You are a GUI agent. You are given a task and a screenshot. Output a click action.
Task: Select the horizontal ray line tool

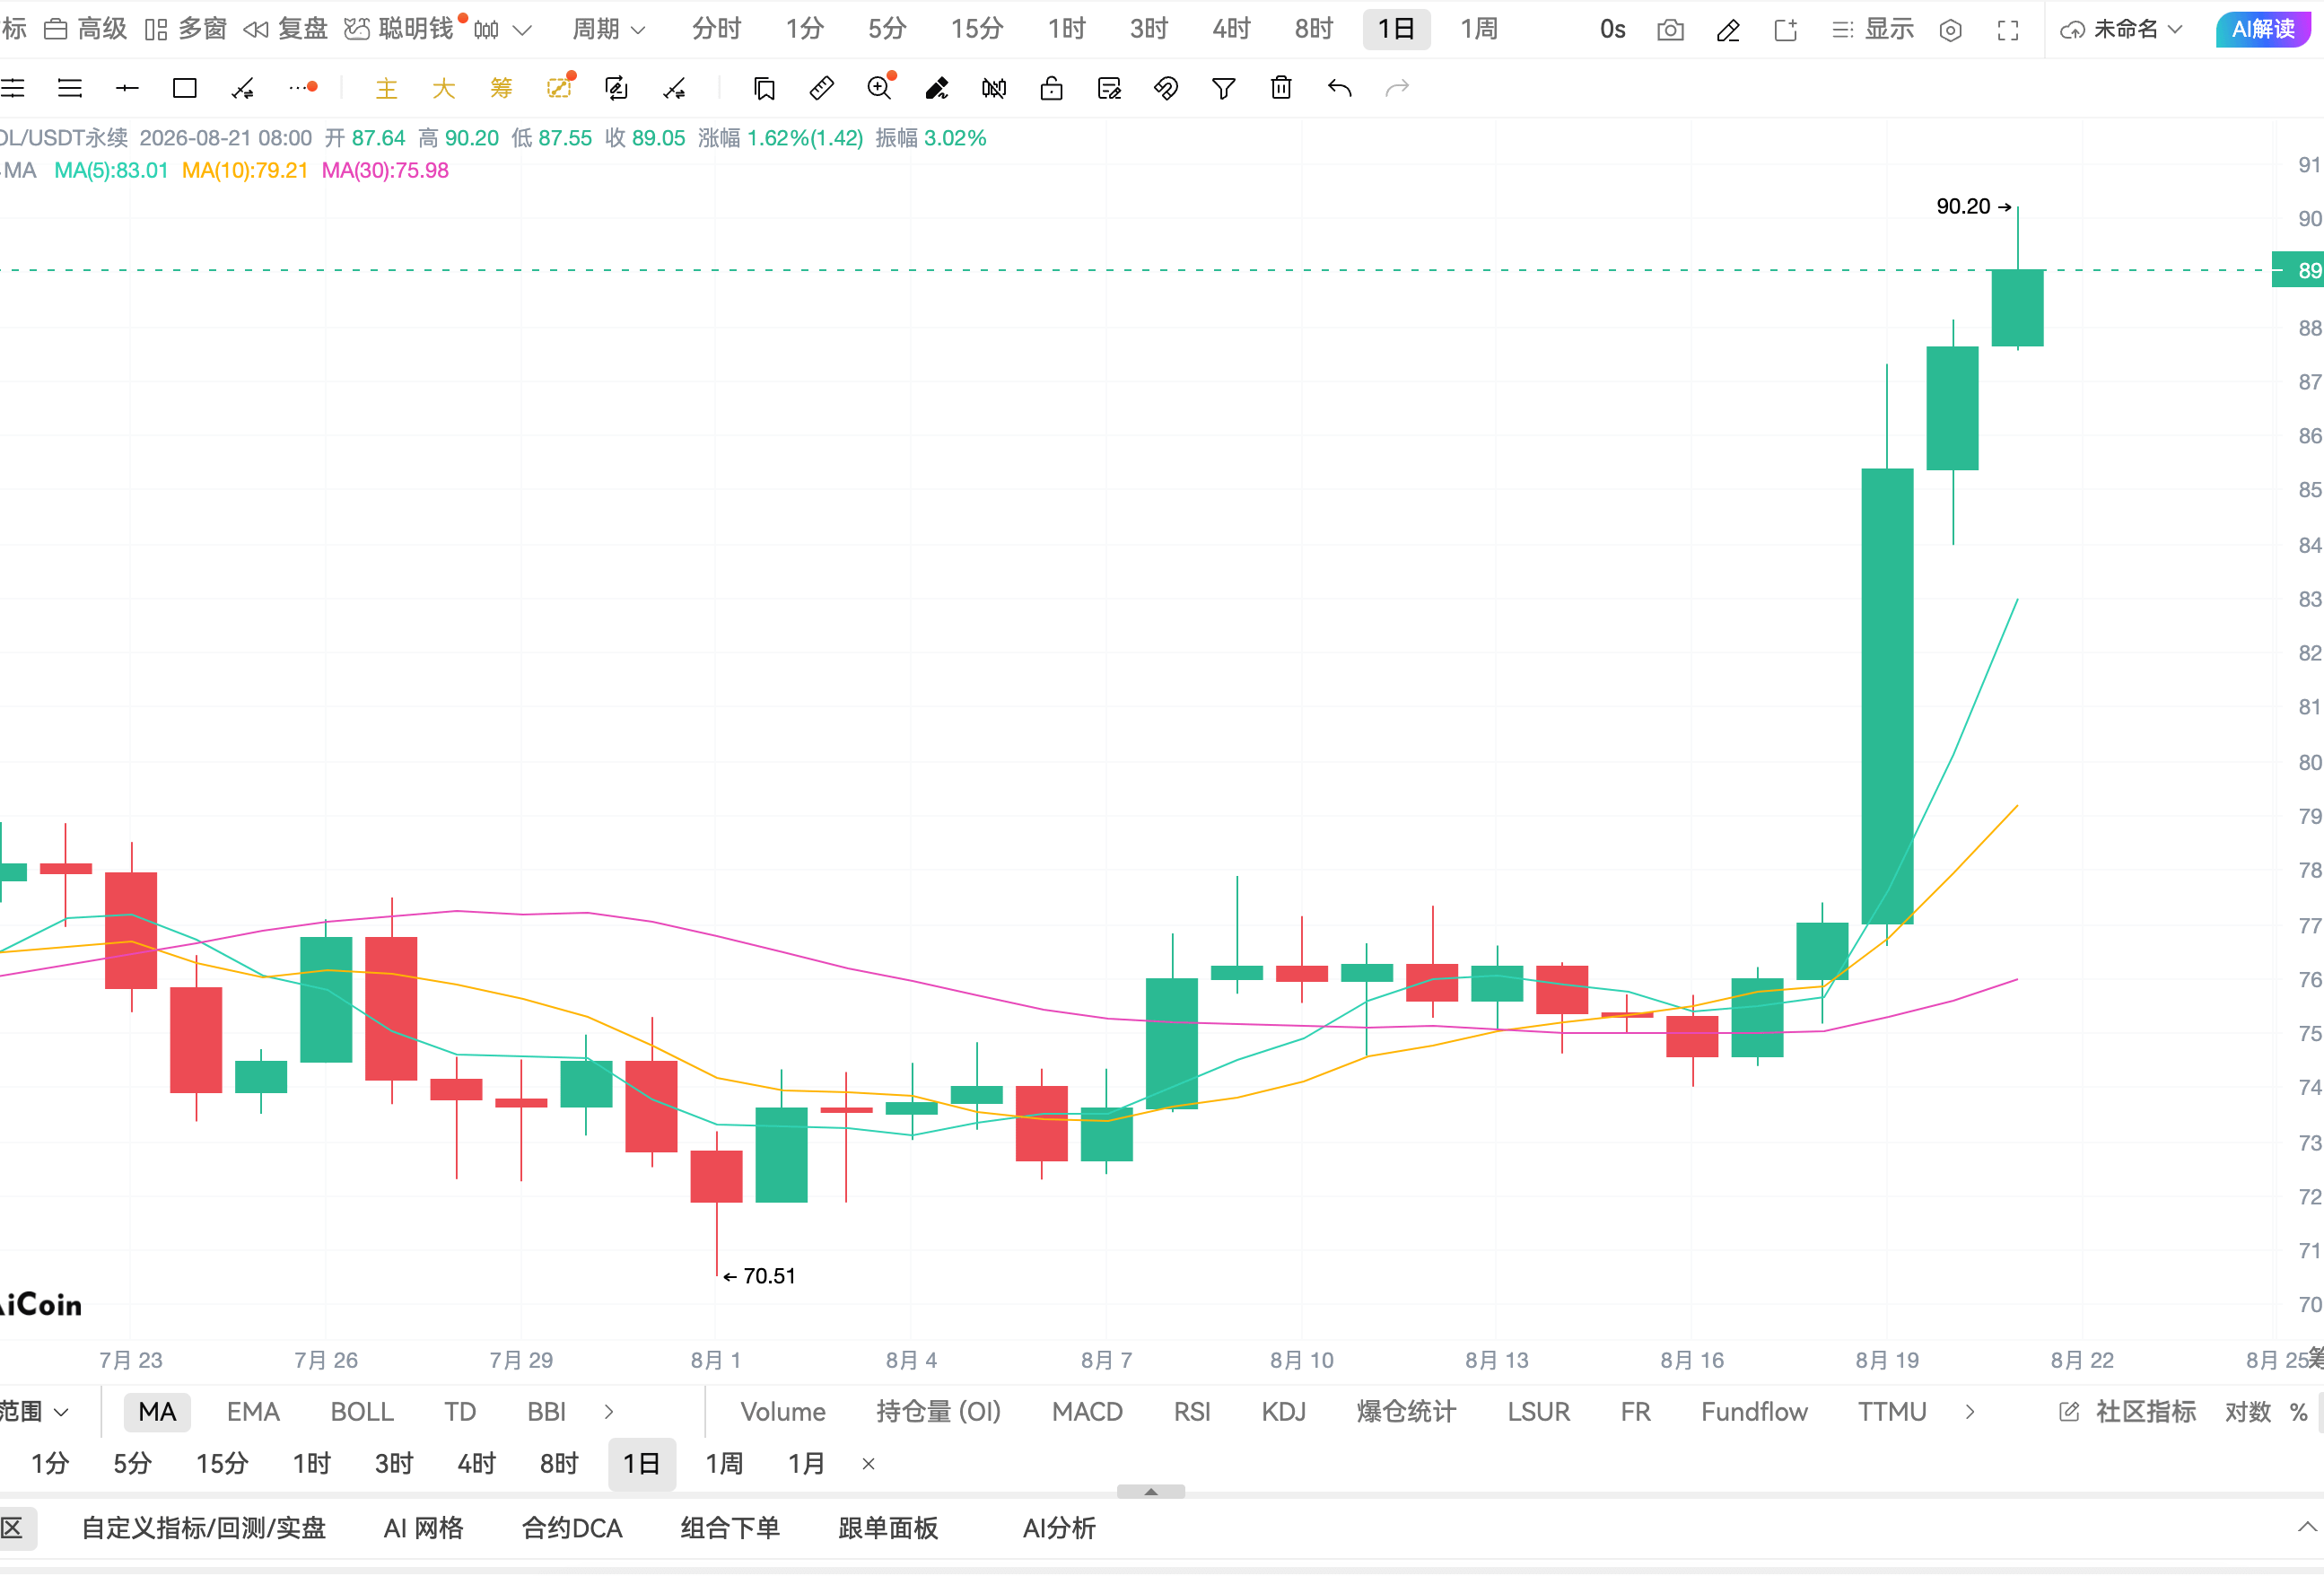click(x=127, y=89)
